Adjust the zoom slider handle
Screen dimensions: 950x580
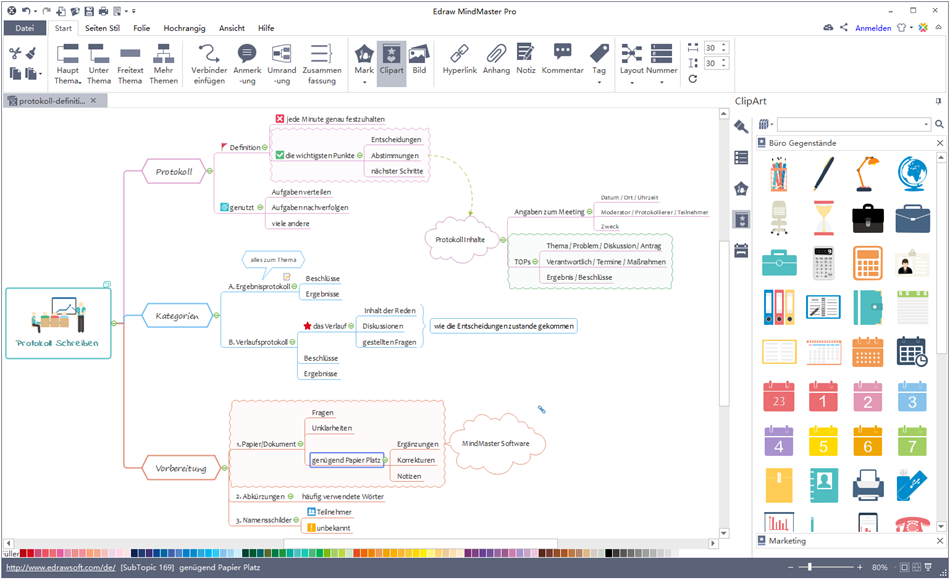(x=810, y=567)
